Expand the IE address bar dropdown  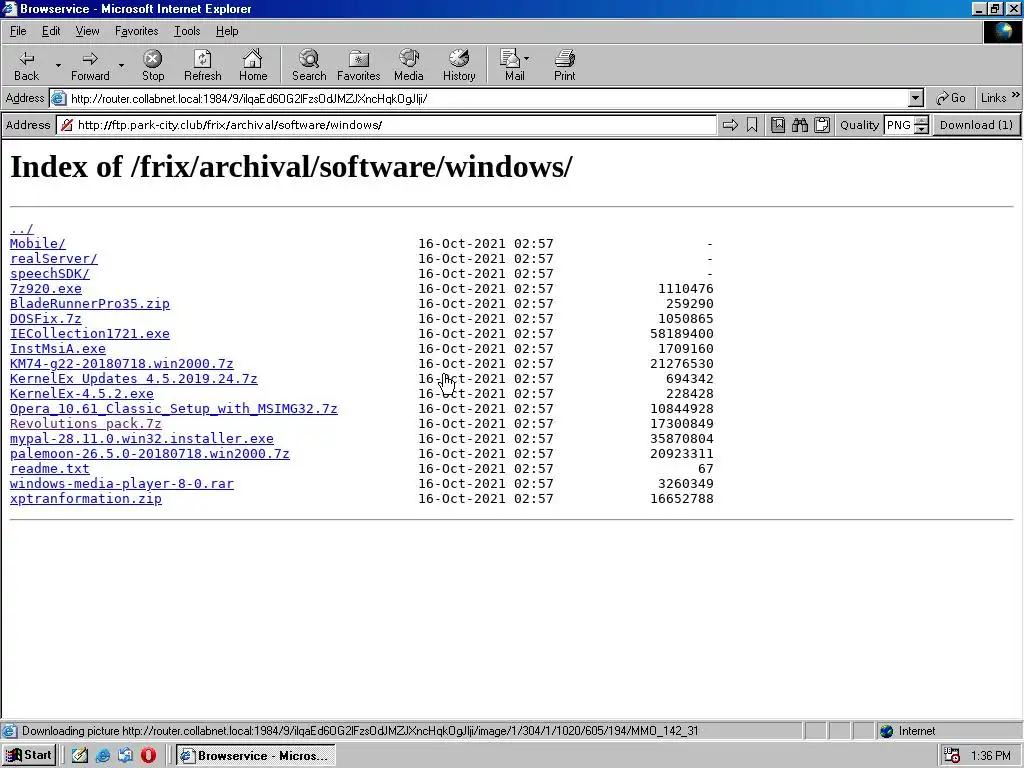pos(916,98)
